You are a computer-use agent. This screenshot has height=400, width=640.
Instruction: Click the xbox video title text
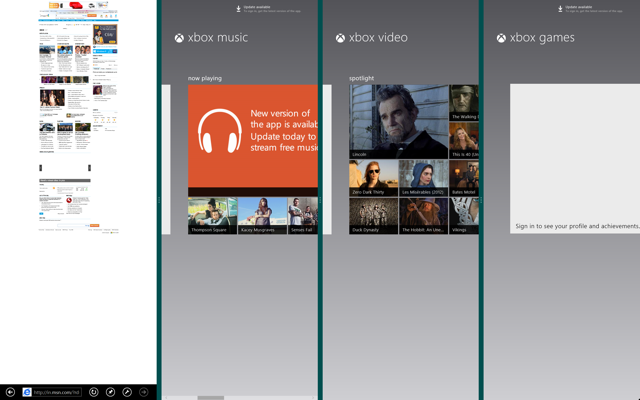click(378, 38)
